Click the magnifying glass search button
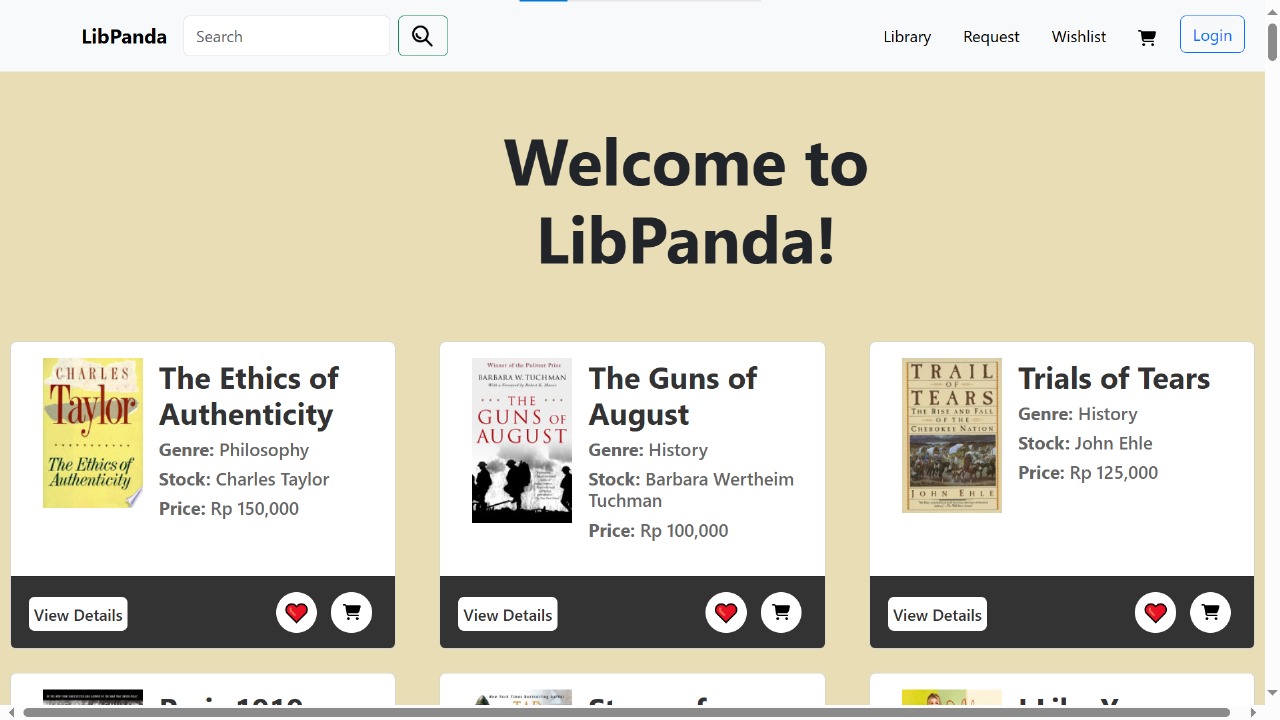1280x720 pixels. pyautogui.click(x=422, y=36)
